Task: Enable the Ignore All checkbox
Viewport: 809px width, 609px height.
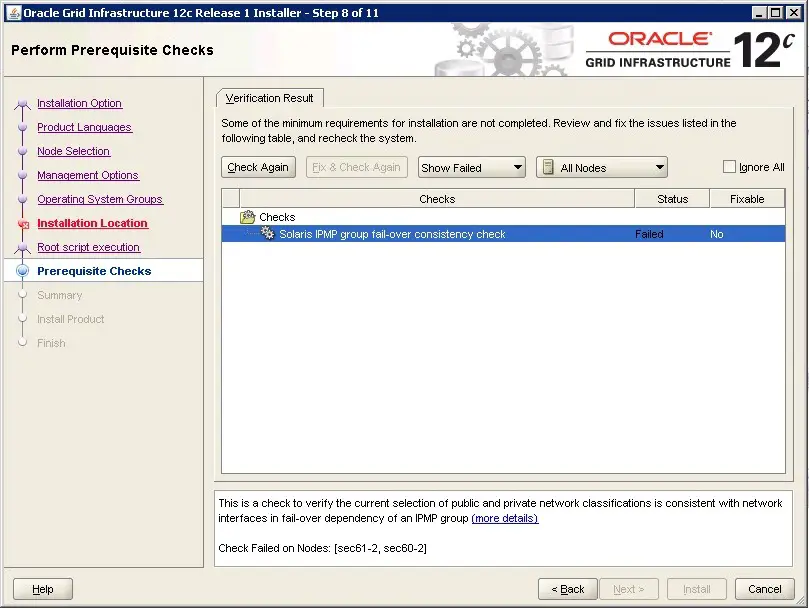Action: pyautogui.click(x=729, y=167)
